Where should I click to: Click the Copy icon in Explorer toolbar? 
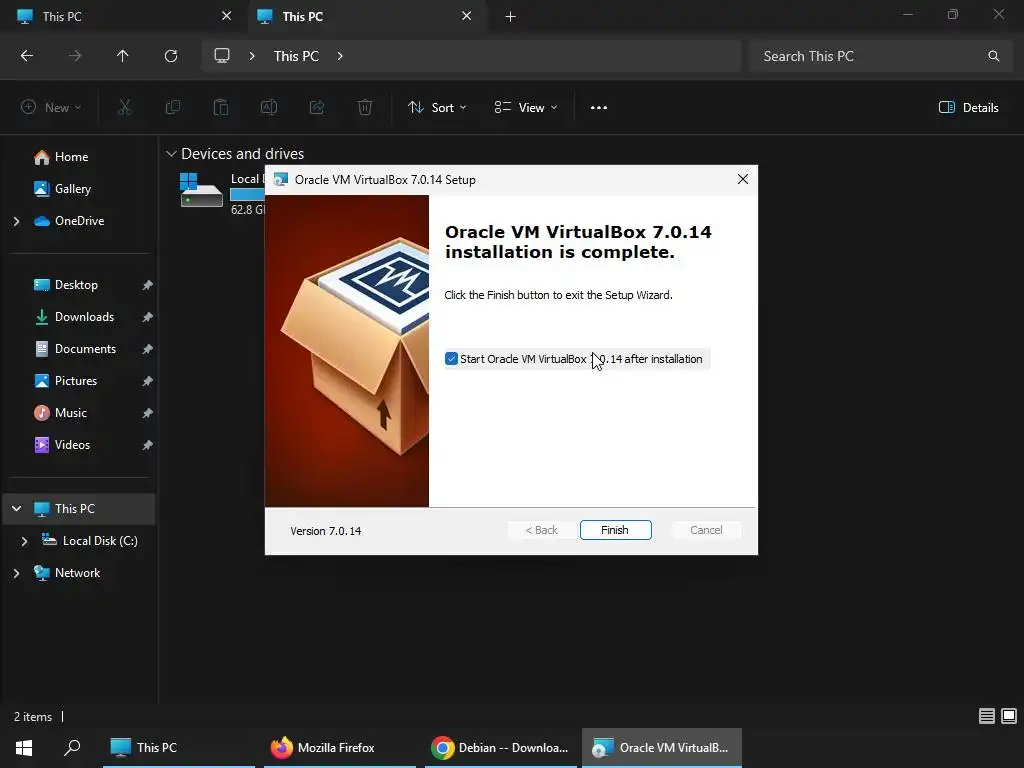pyautogui.click(x=172, y=107)
